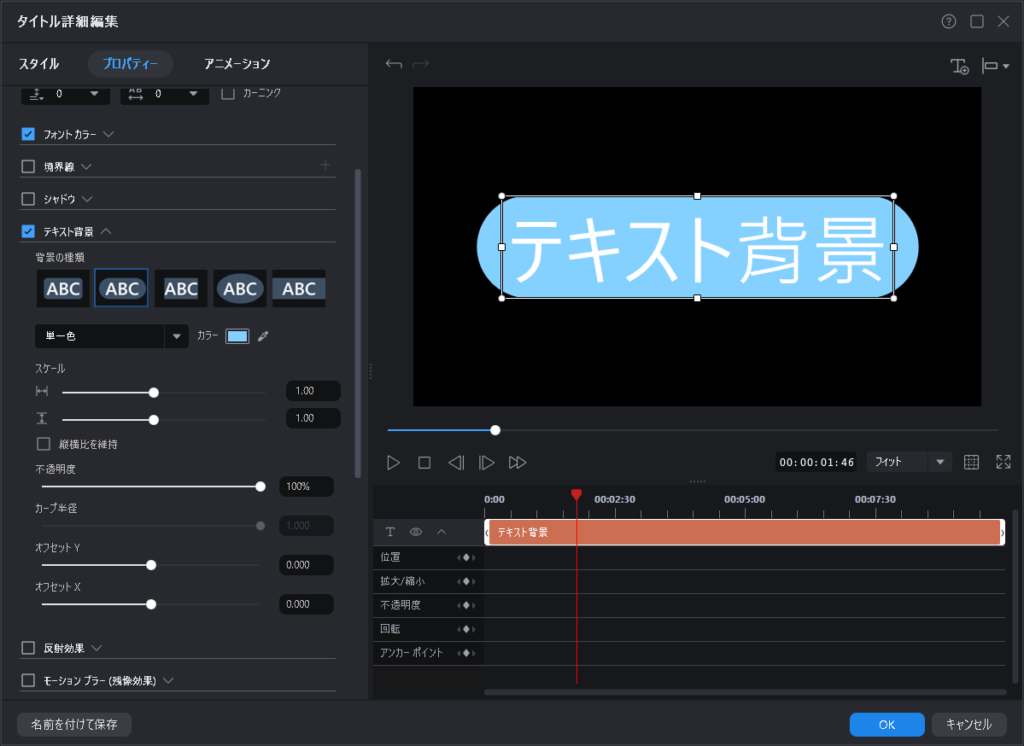This screenshot has height=746, width=1024.
Task: Click the light blue カラー swatch
Action: [x=237, y=336]
